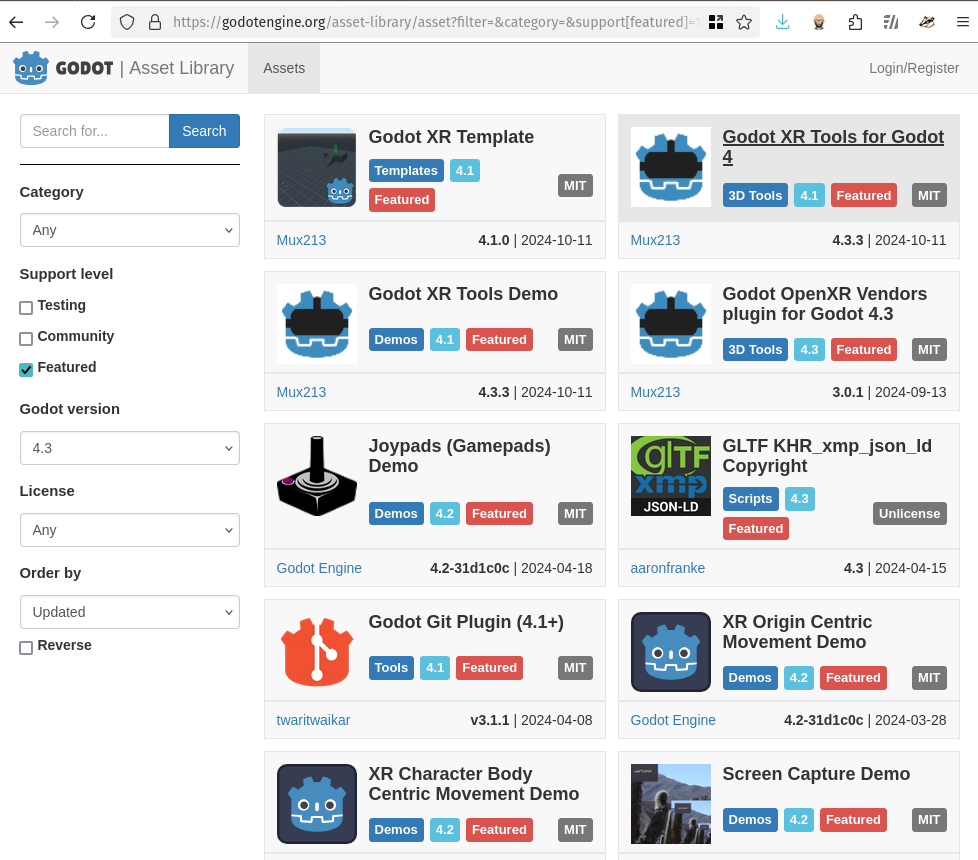Screen dimensions: 978x860
Task: Open tracking protection shield icon
Action: (x=127, y=22)
